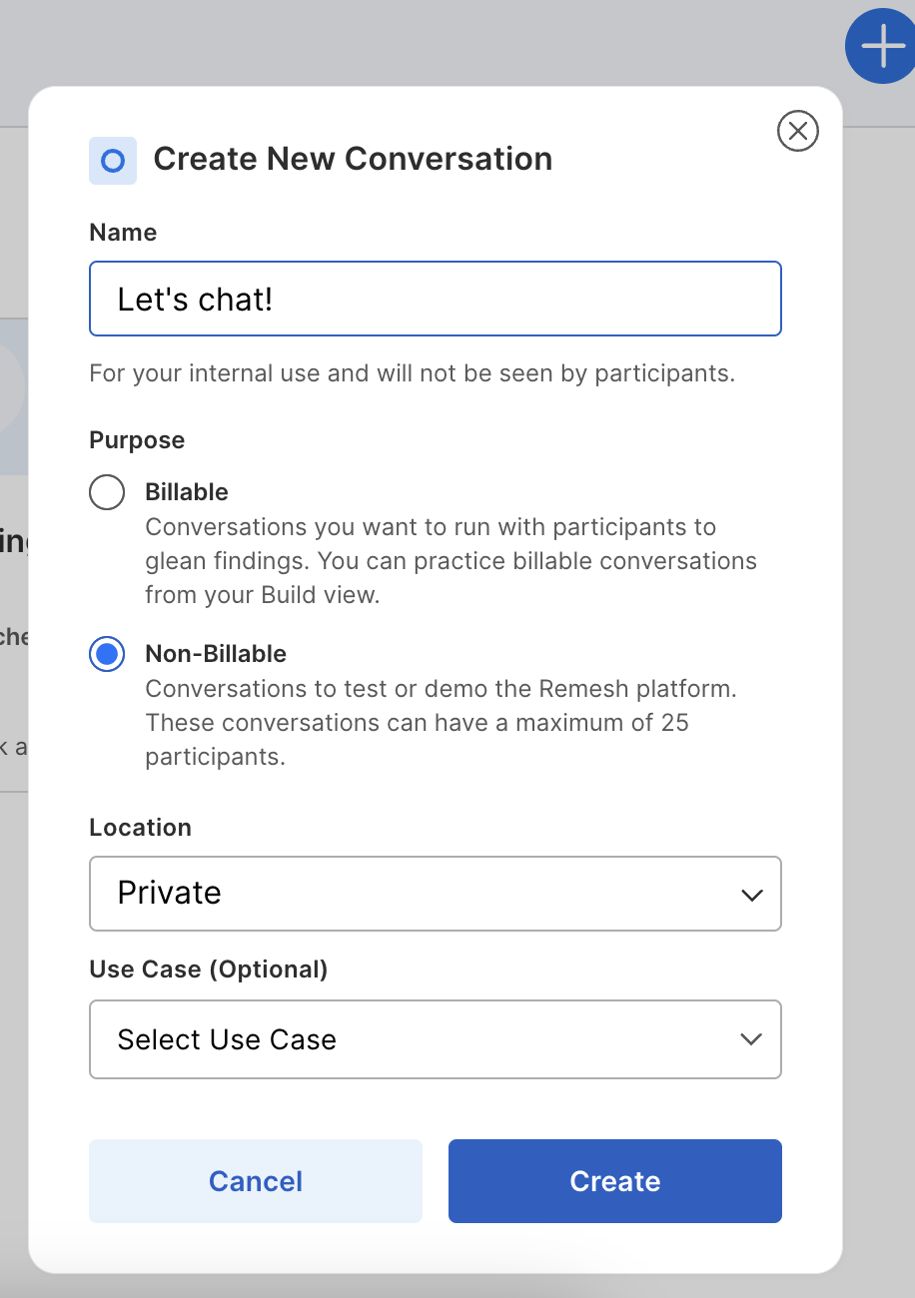The width and height of the screenshot is (915, 1298).
Task: Select the Billable radio button
Action: coord(107,492)
